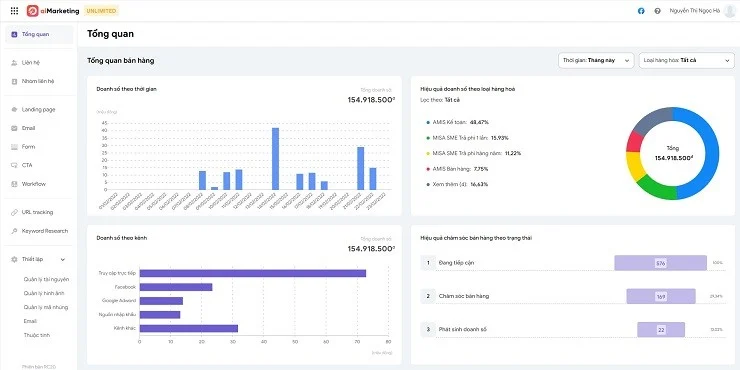Click the Landing page icon
This screenshot has width=740, height=370.
(14, 109)
